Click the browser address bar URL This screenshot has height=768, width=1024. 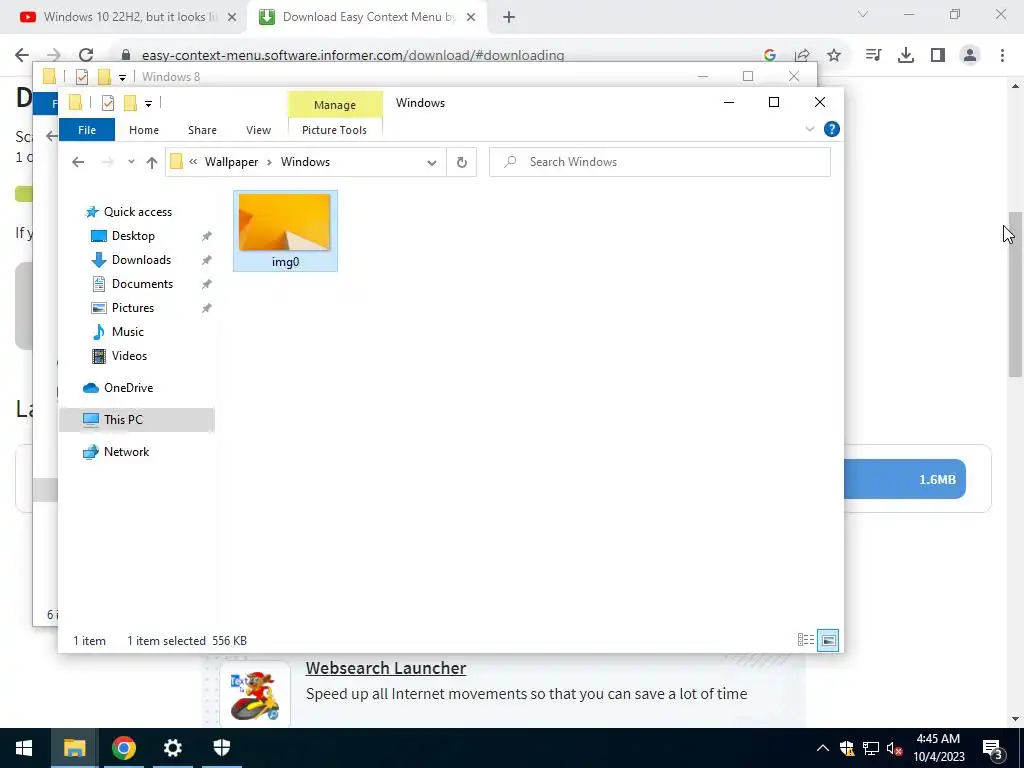353,56
